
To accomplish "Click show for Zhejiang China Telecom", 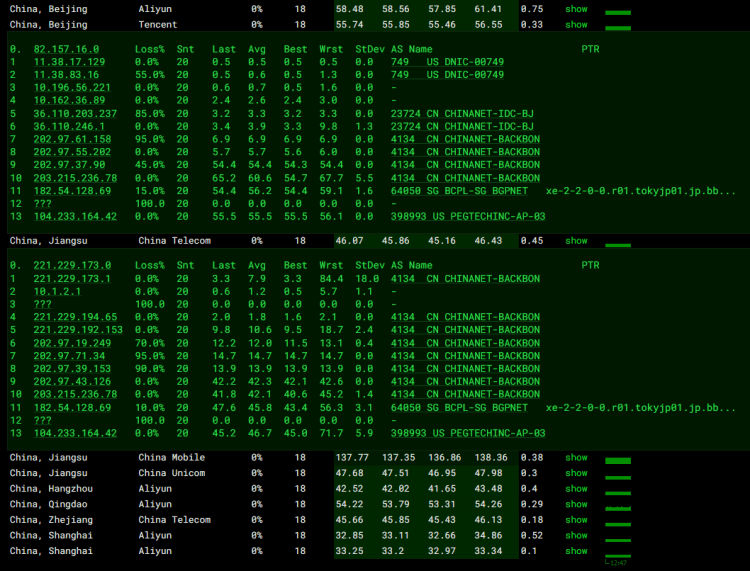I will (576, 520).
